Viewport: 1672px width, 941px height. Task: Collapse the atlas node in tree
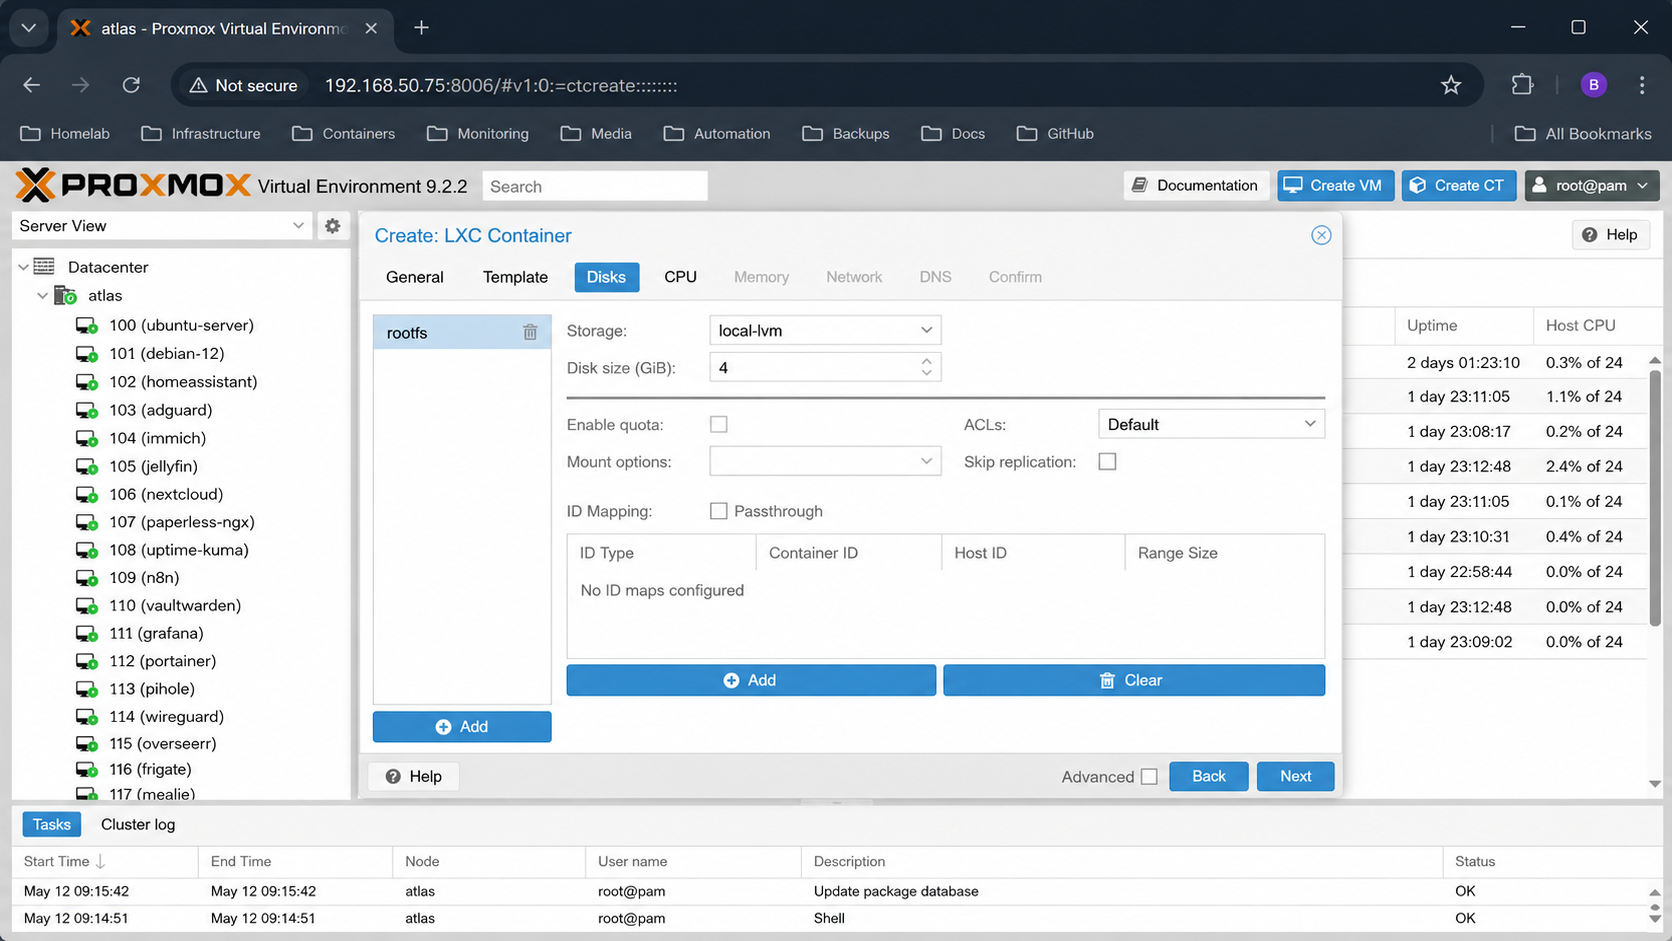click(42, 296)
